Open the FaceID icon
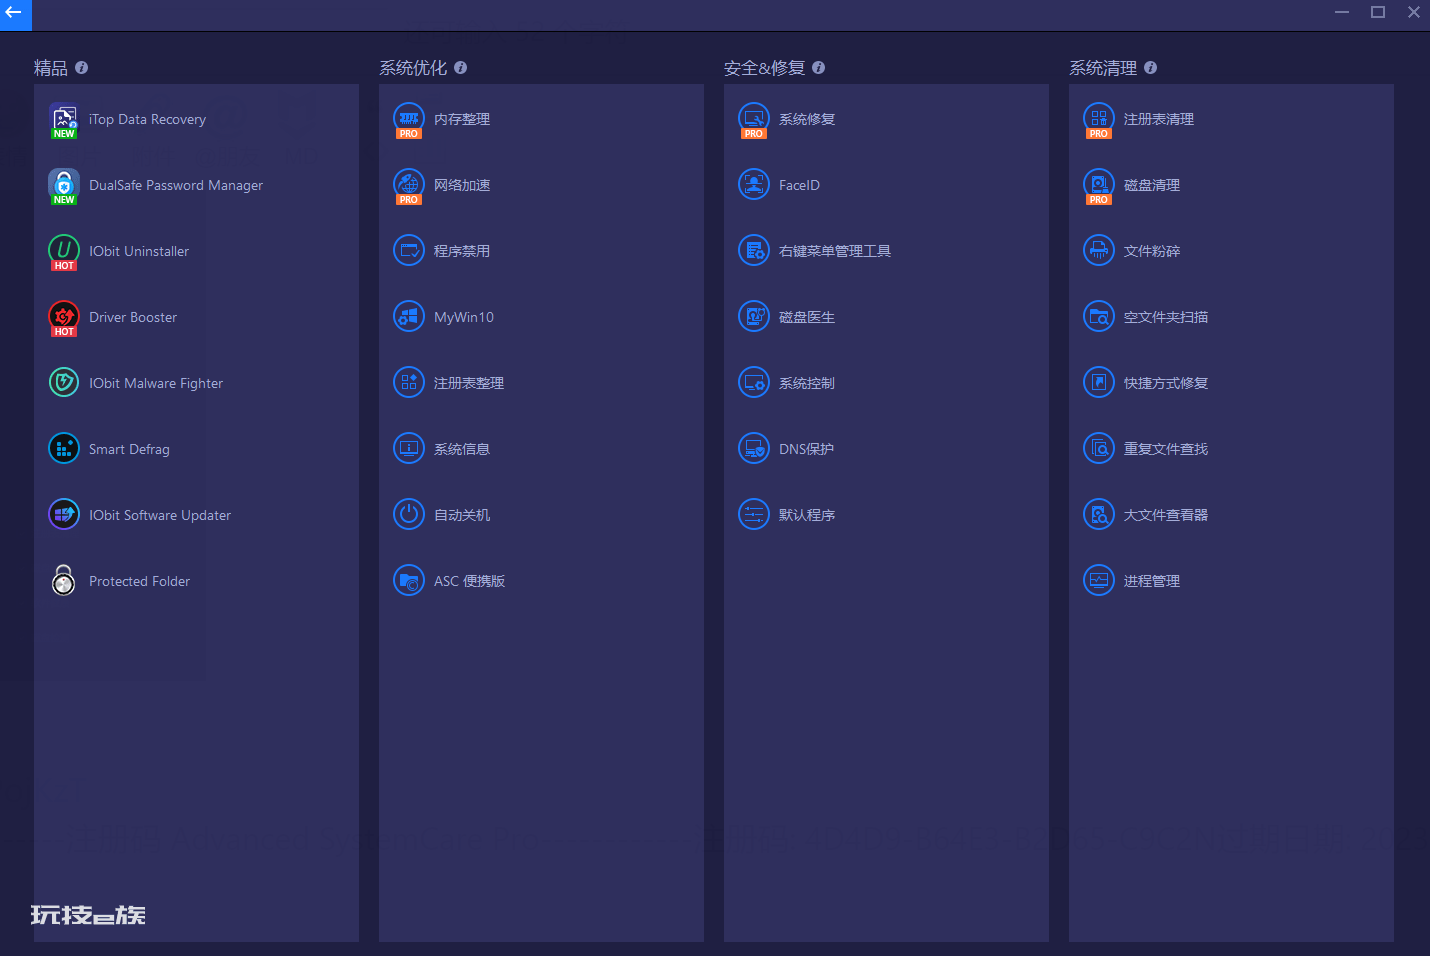The image size is (1430, 956). click(754, 185)
